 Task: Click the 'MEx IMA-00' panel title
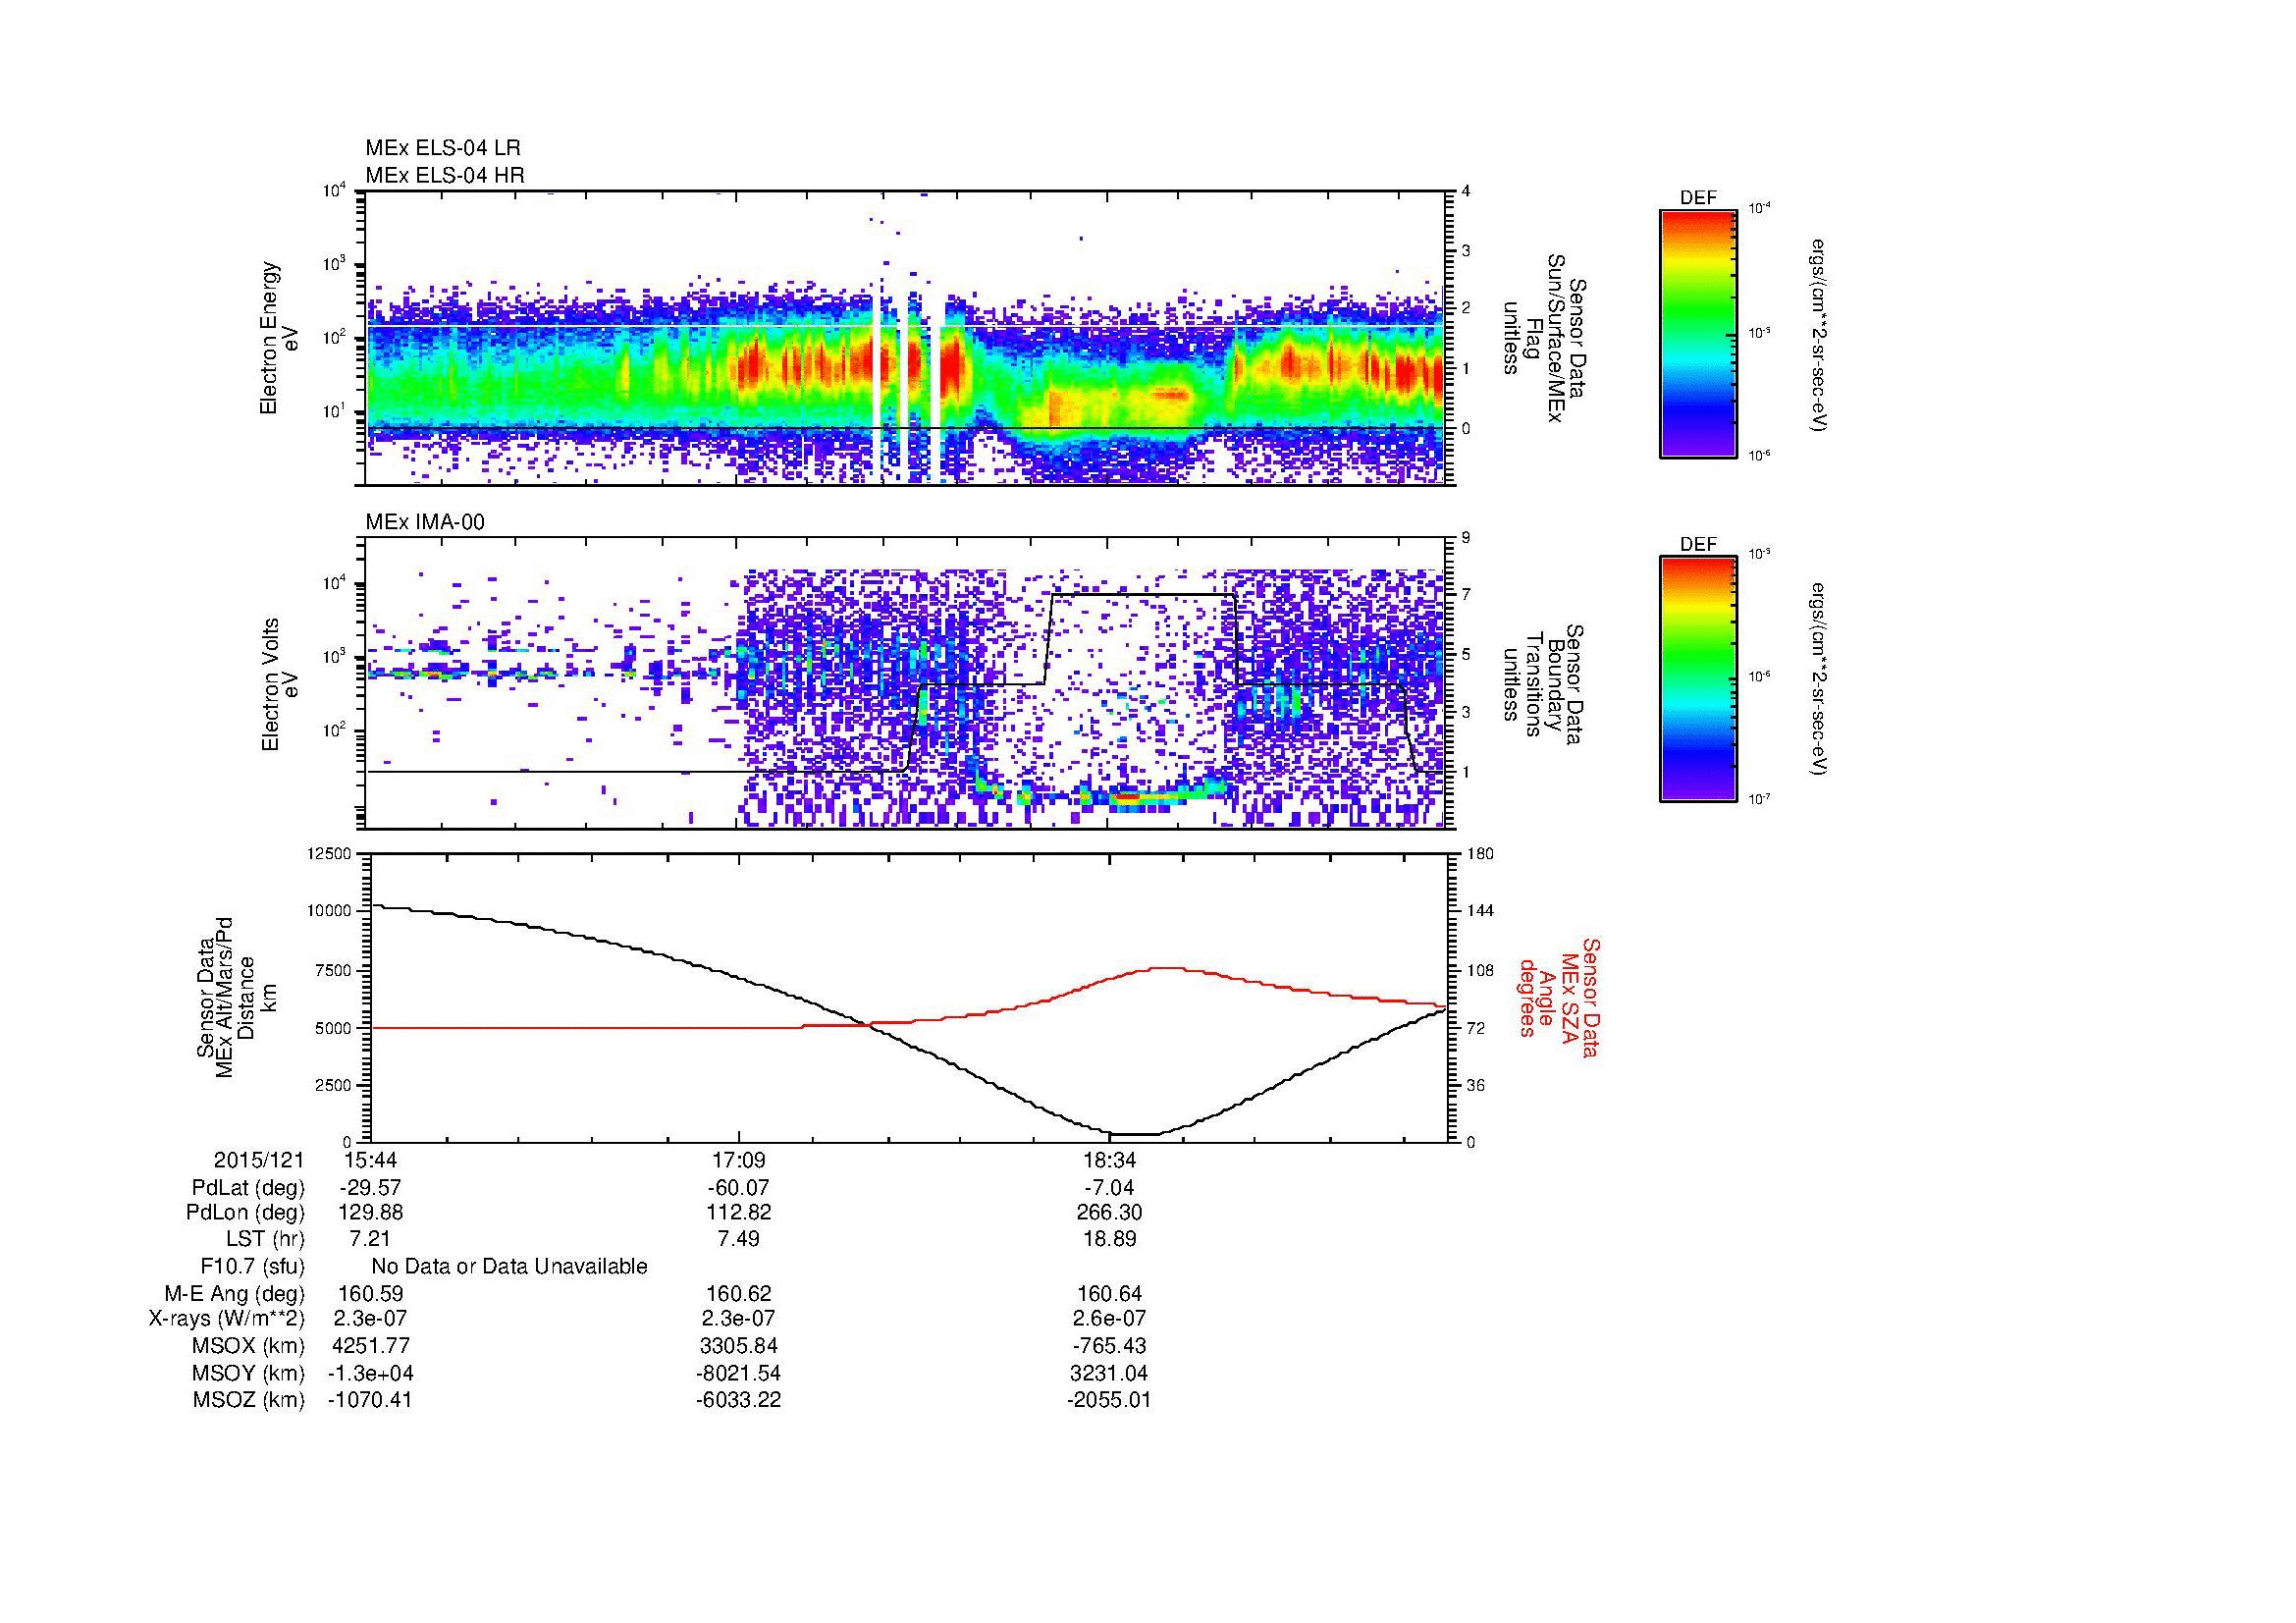[x=425, y=522]
